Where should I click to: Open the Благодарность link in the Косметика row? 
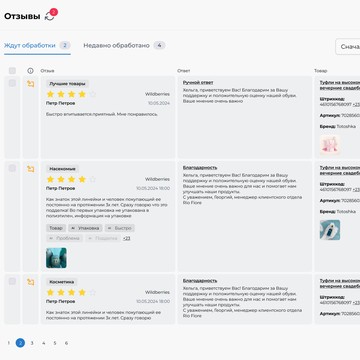(x=200, y=281)
